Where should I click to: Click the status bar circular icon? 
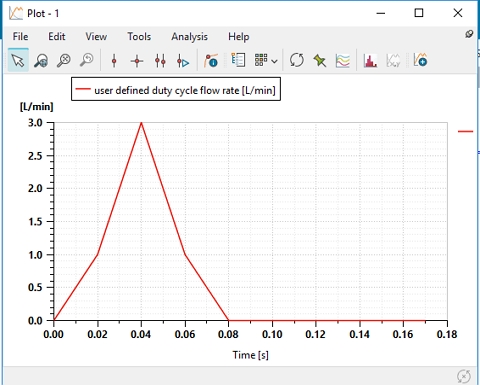click(x=464, y=376)
